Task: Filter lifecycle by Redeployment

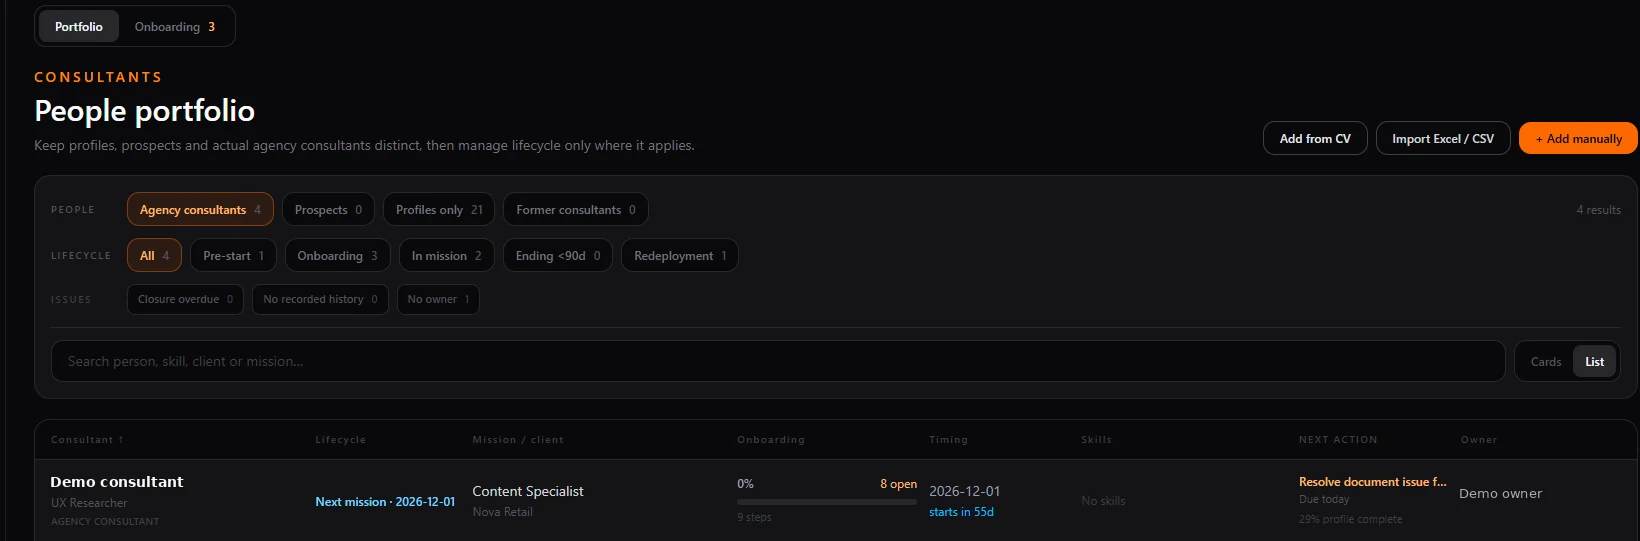Action: (680, 256)
